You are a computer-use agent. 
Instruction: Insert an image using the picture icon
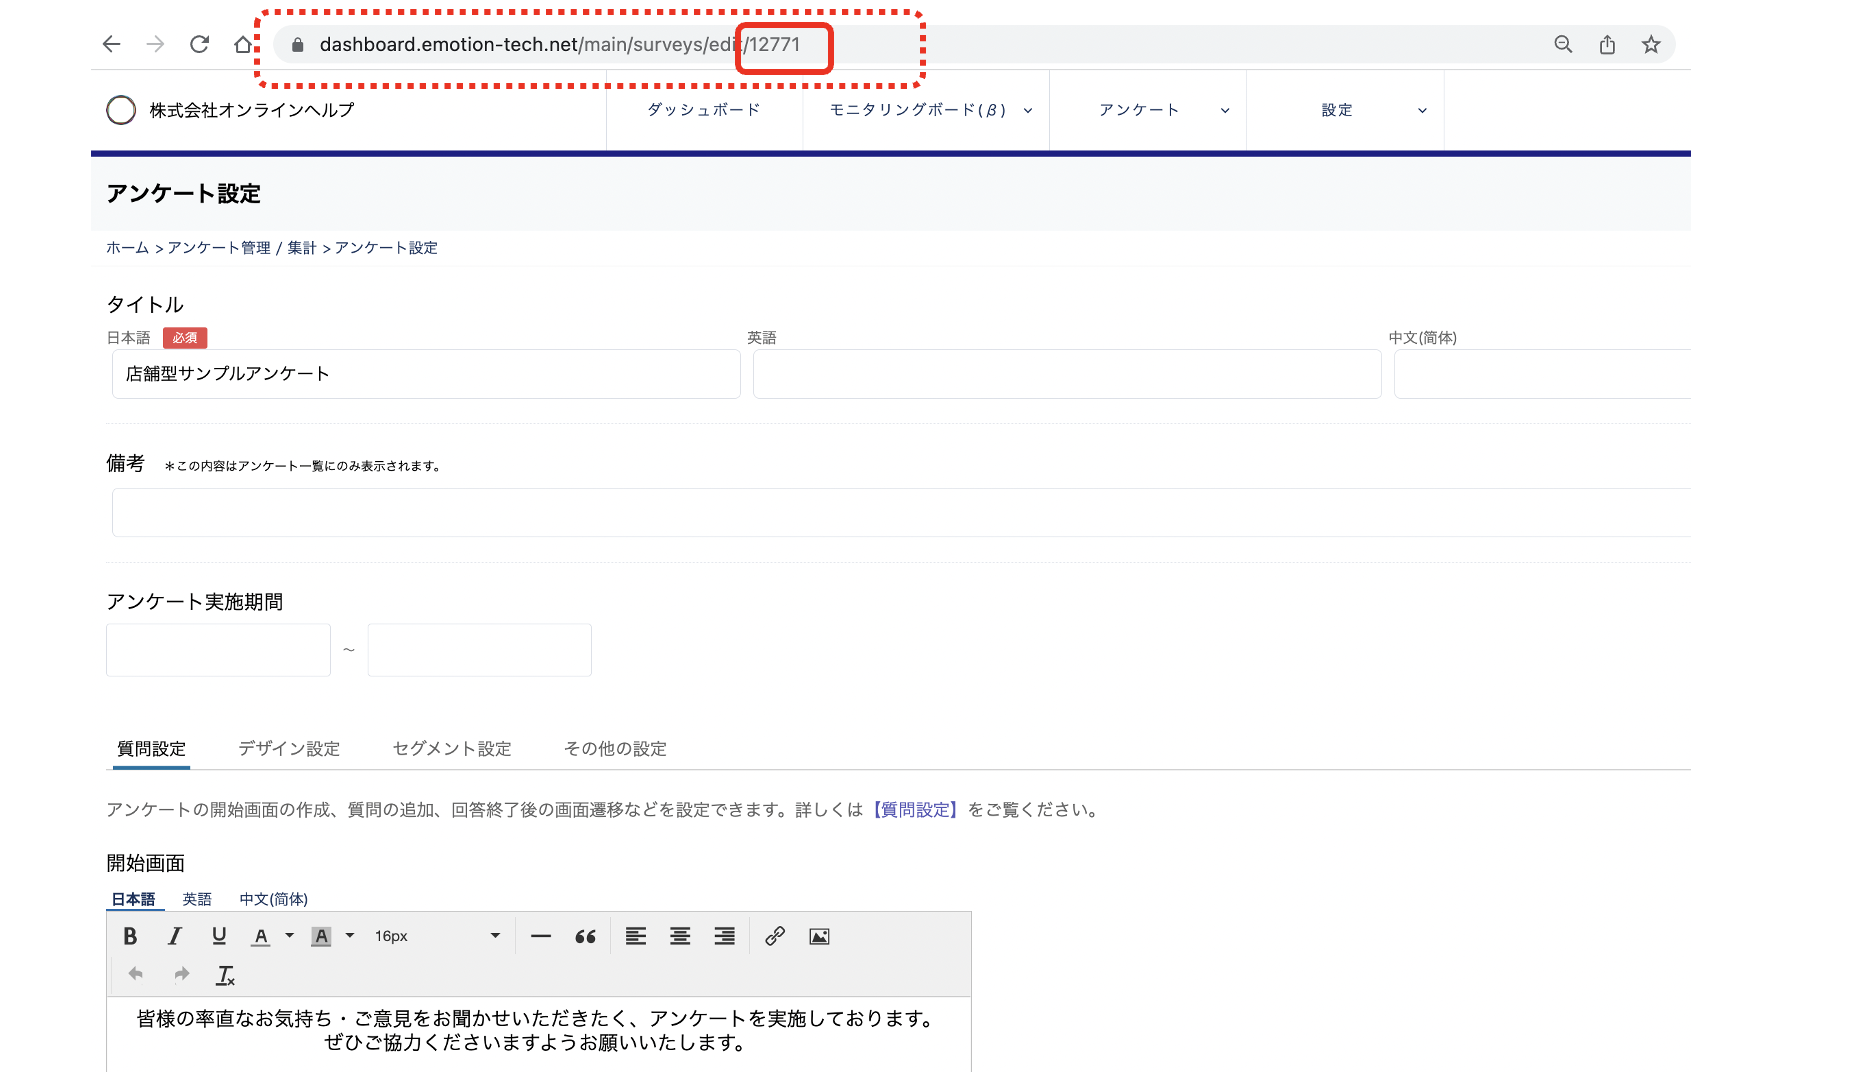point(819,936)
